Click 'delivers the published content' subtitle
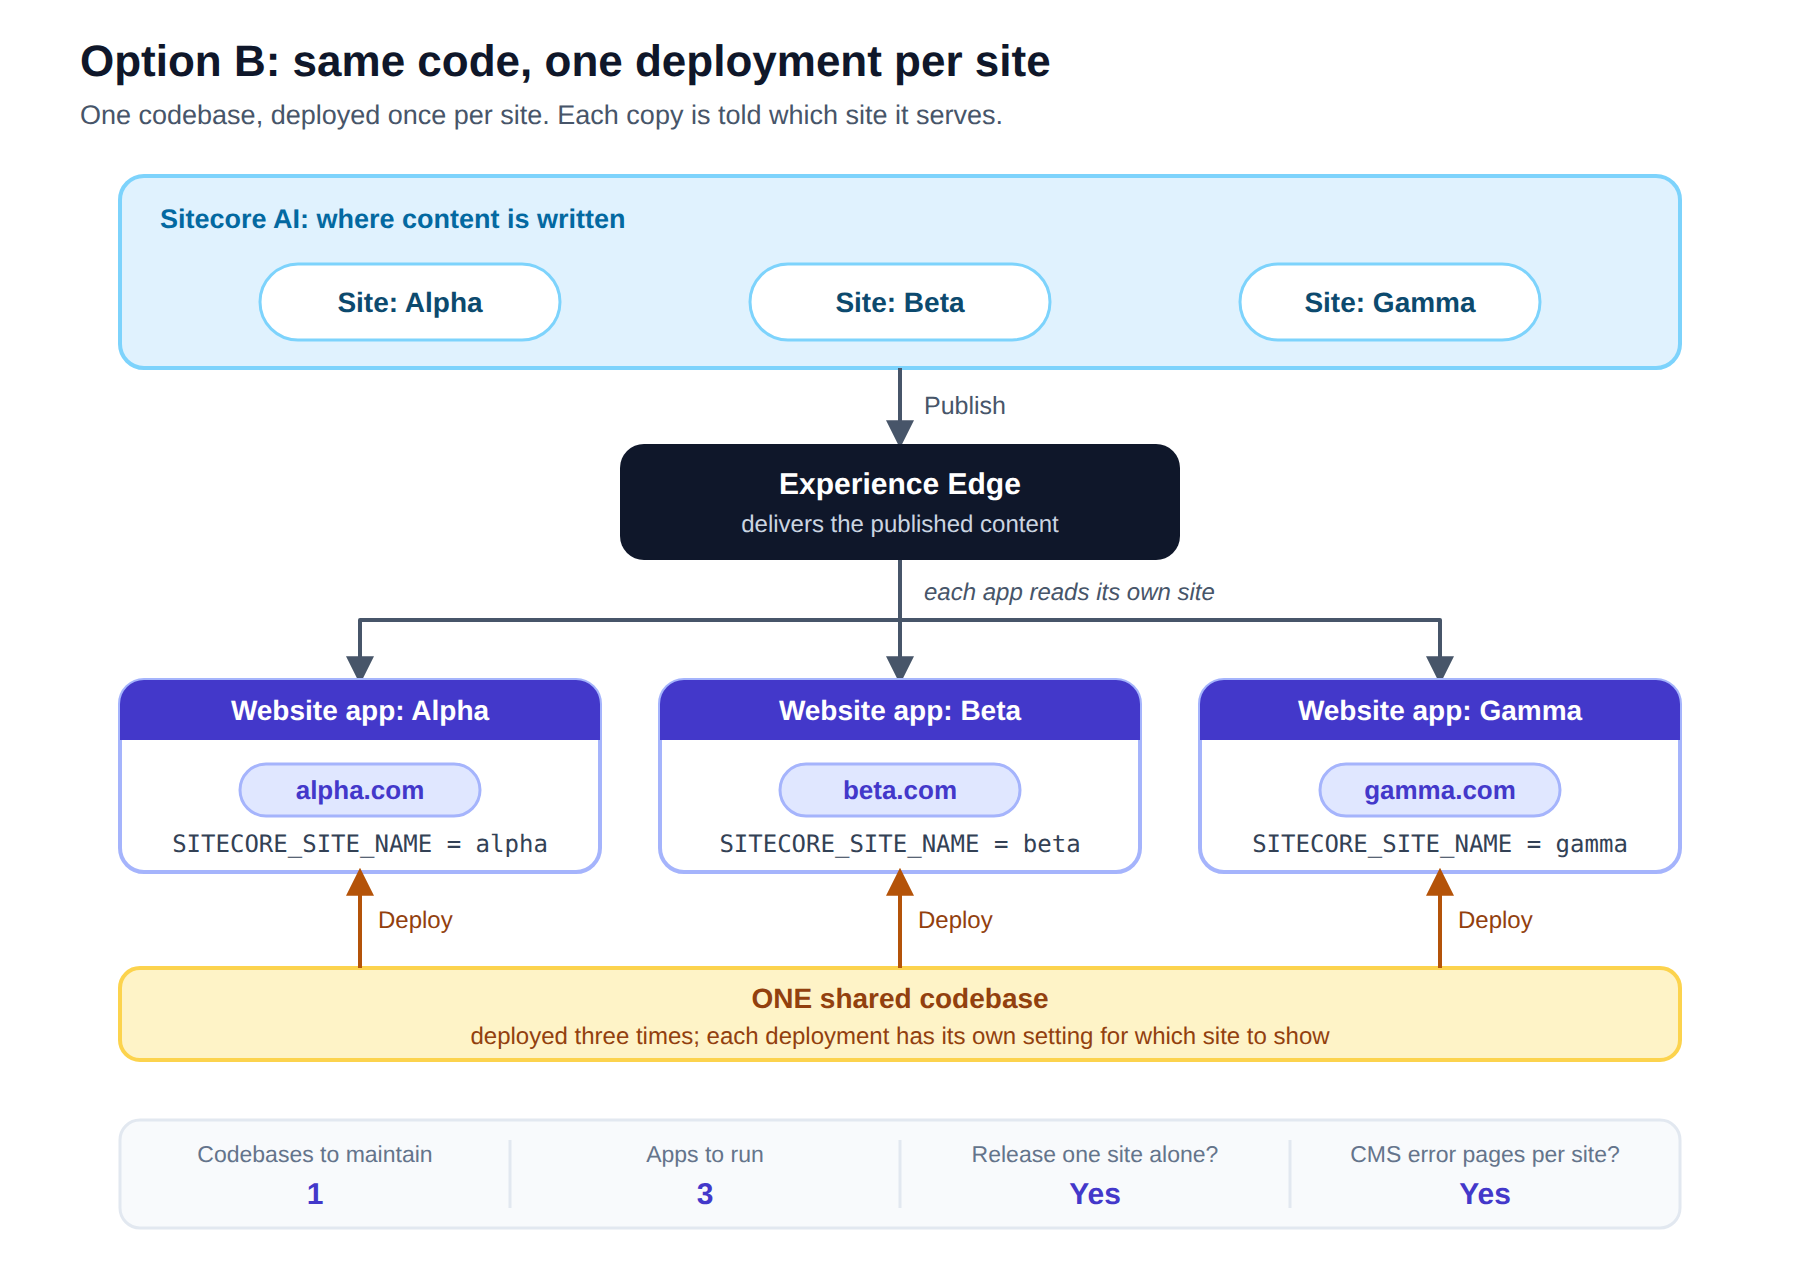Viewport: 1800px width, 1280px height. click(x=900, y=524)
